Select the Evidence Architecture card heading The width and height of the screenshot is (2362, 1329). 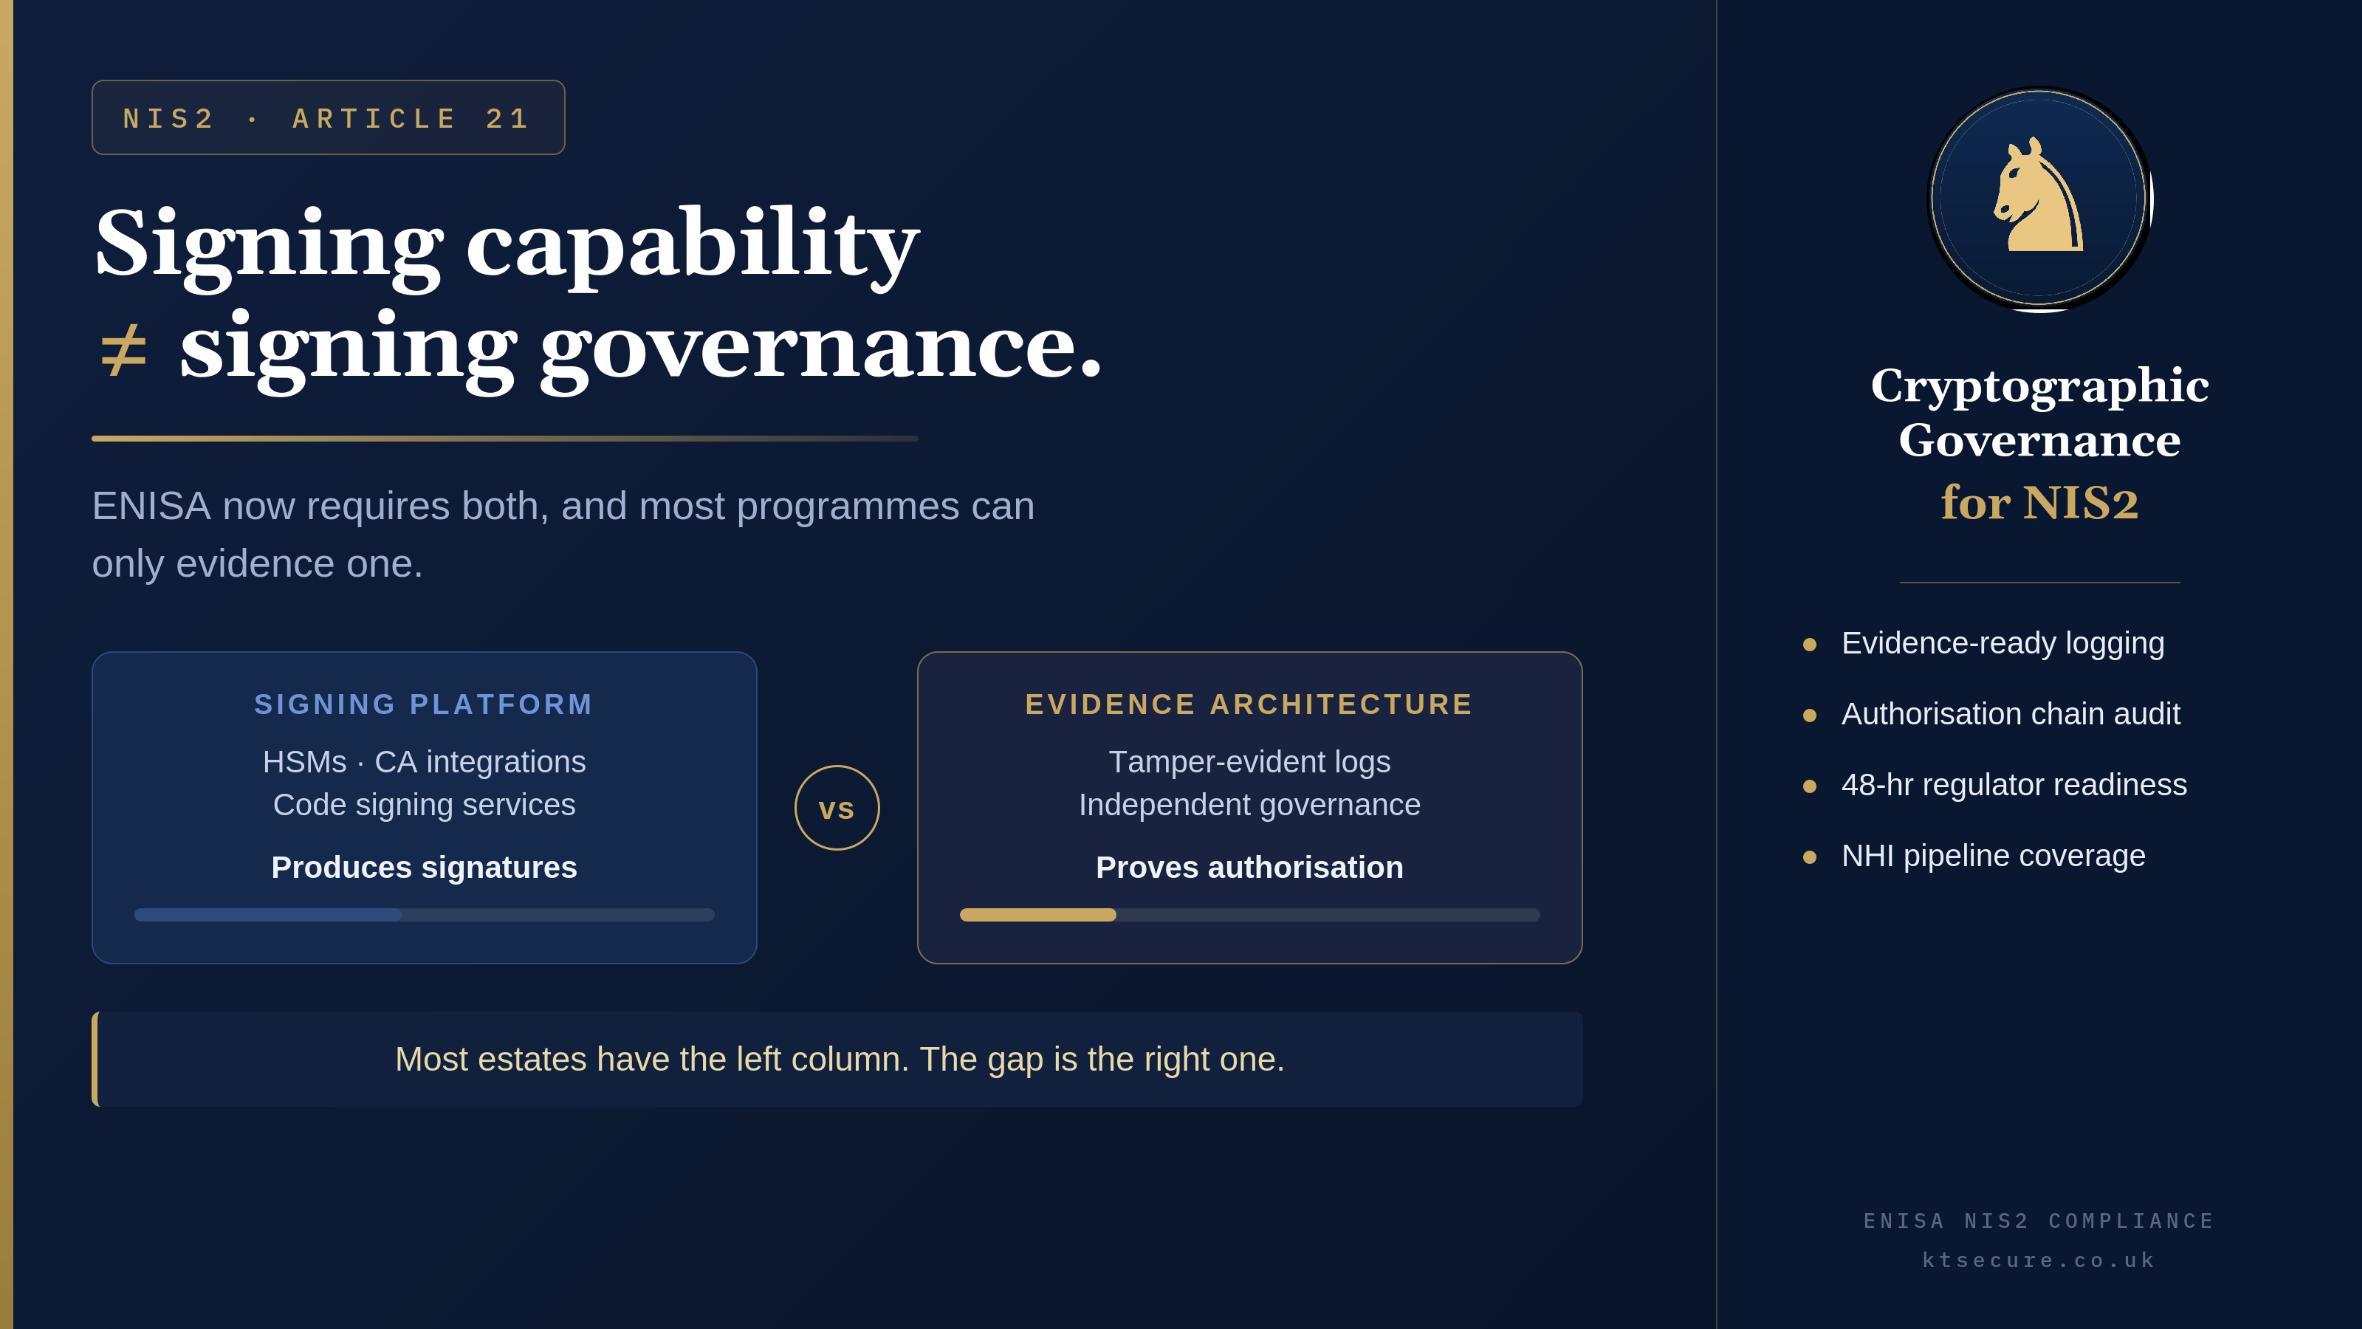[x=1249, y=704]
